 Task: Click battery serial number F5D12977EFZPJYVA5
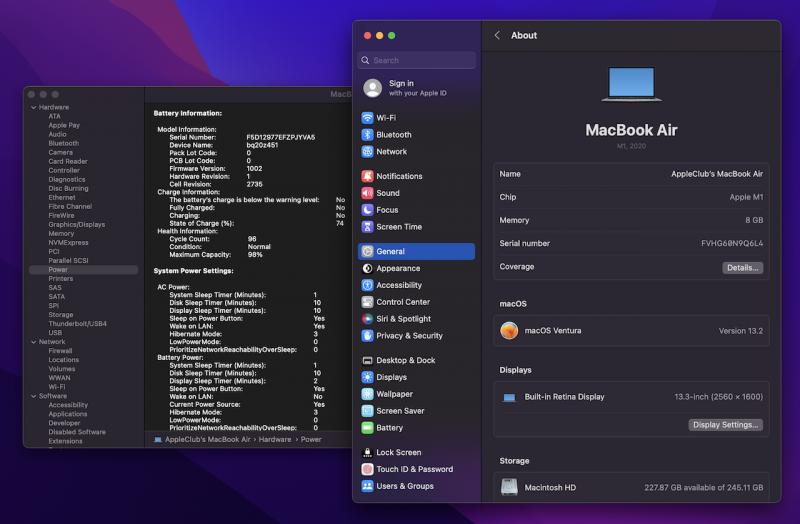pos(281,137)
